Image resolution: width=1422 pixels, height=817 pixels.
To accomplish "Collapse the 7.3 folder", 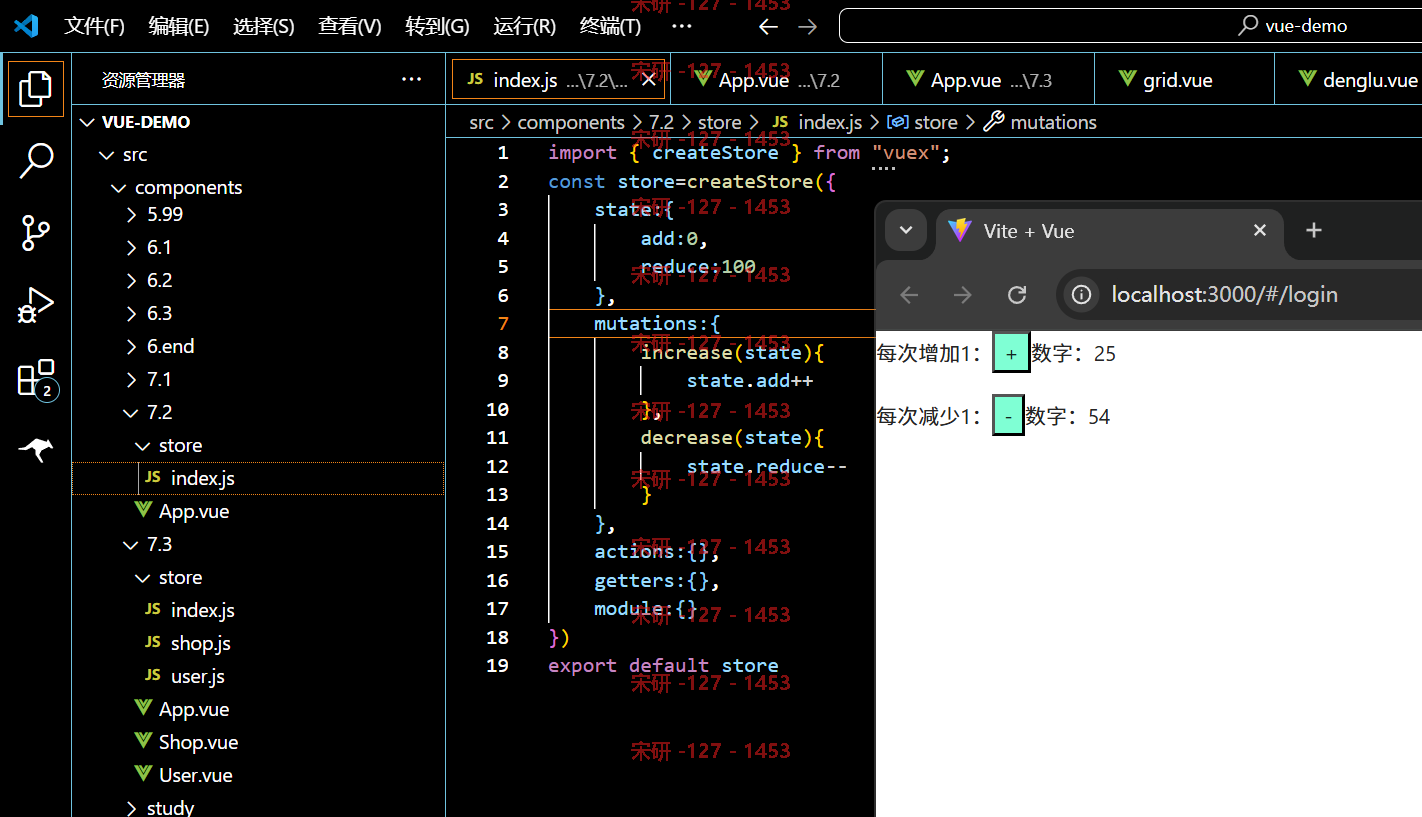I will coord(258,544).
